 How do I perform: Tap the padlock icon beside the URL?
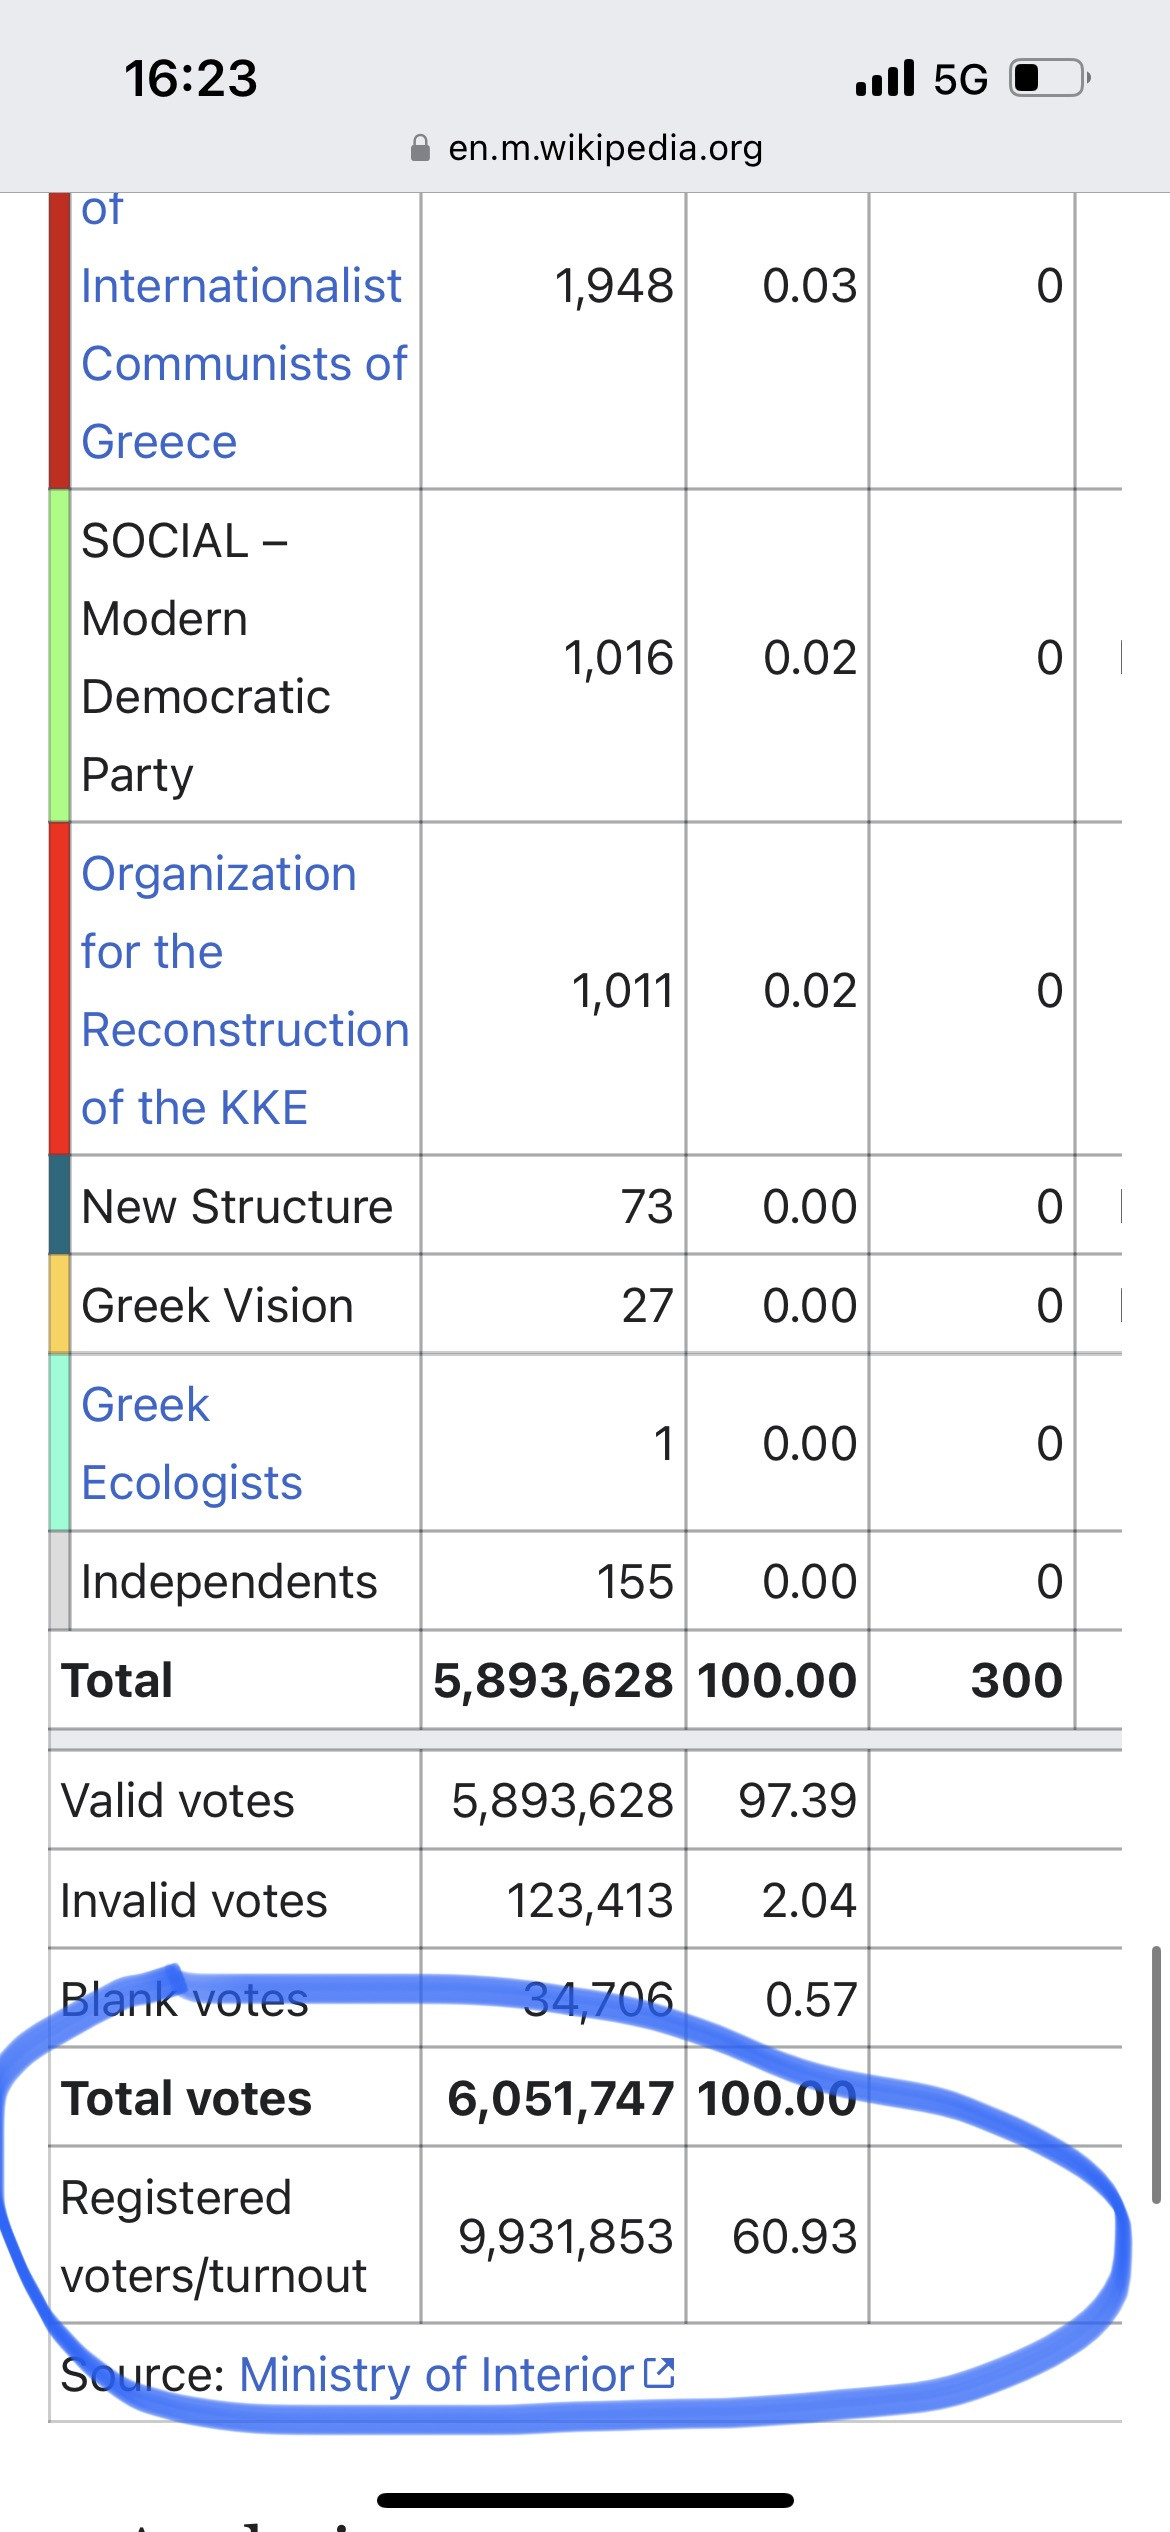pyautogui.click(x=421, y=148)
